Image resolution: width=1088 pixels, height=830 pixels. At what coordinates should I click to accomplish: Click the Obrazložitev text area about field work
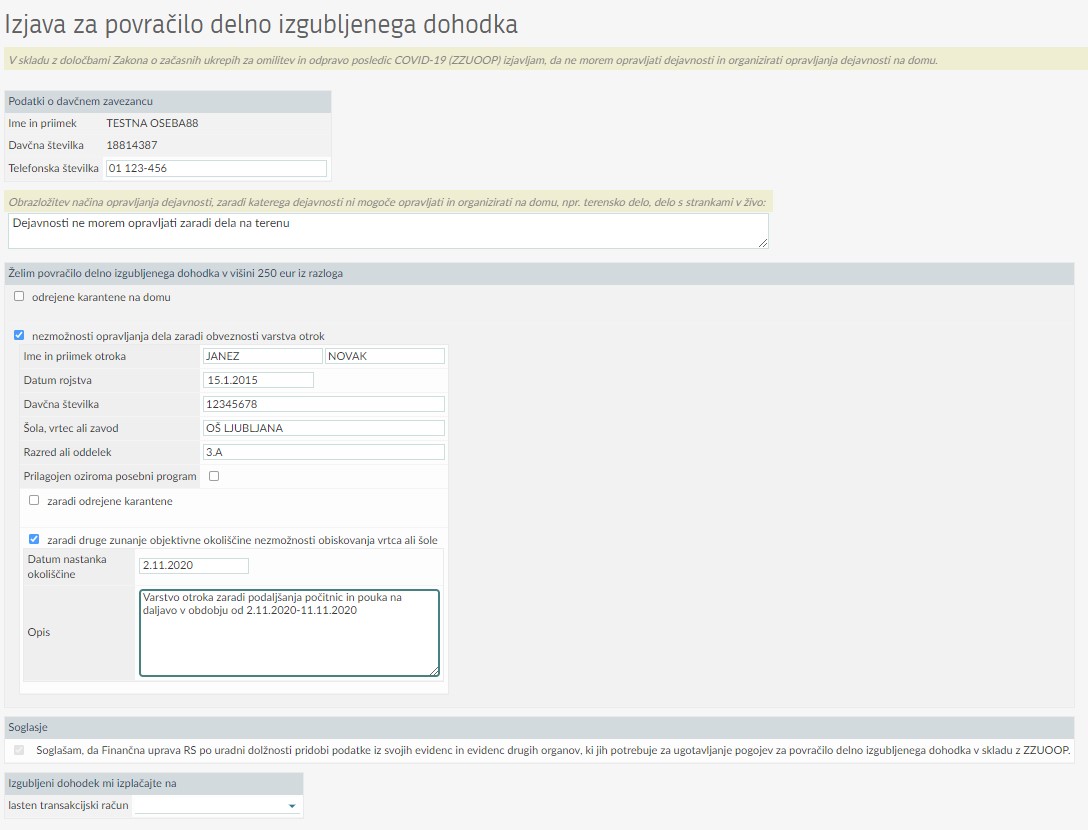tap(387, 230)
